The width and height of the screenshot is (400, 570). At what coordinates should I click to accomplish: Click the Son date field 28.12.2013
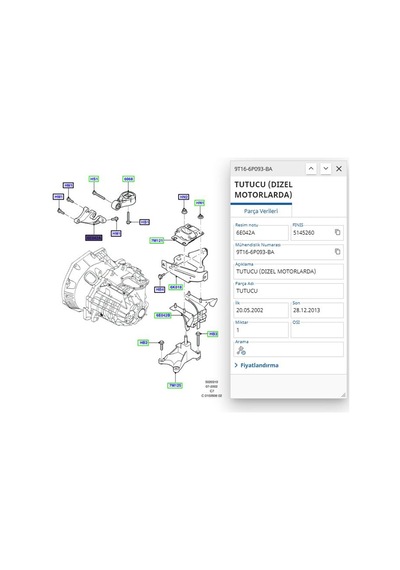tap(317, 310)
